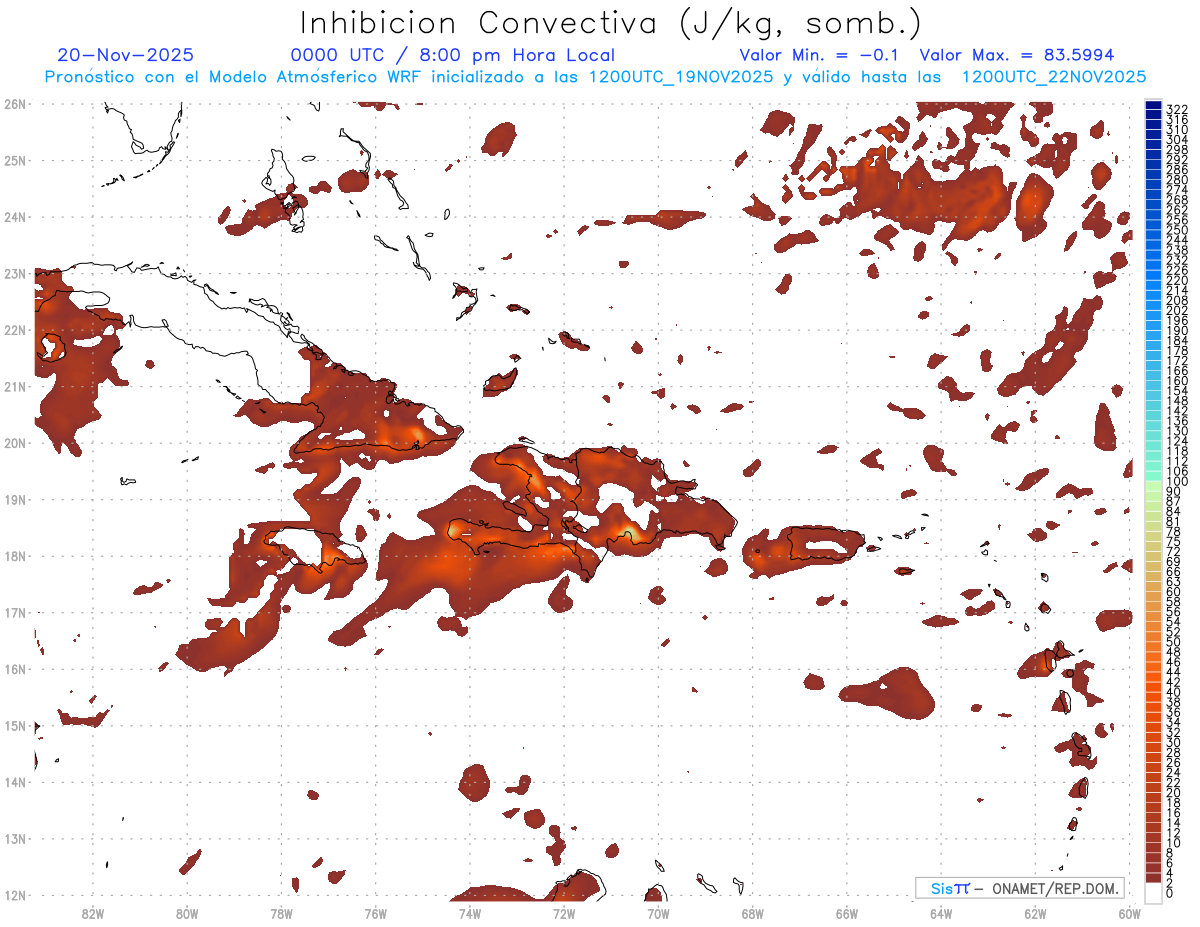The width and height of the screenshot is (1200, 927).
Task: Click the "12N" latitude label
Action: coord(15,895)
